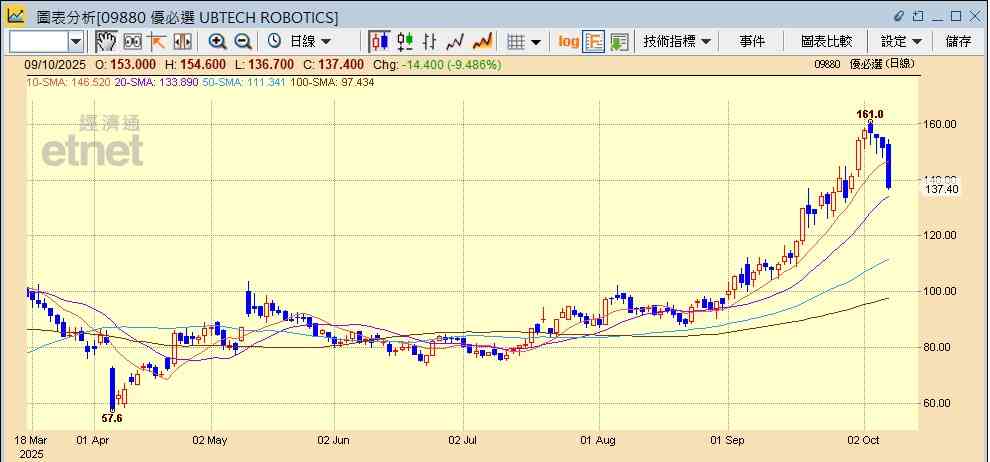The width and height of the screenshot is (990, 462).
Task: Click the zoom out magnifier icon
Action: pos(242,41)
